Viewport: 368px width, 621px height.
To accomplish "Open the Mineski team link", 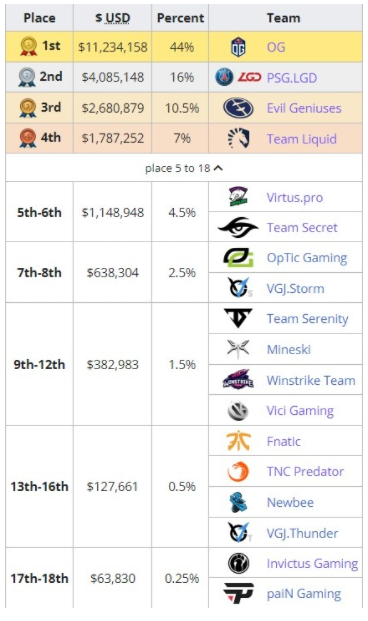I will pyautogui.click(x=289, y=349).
